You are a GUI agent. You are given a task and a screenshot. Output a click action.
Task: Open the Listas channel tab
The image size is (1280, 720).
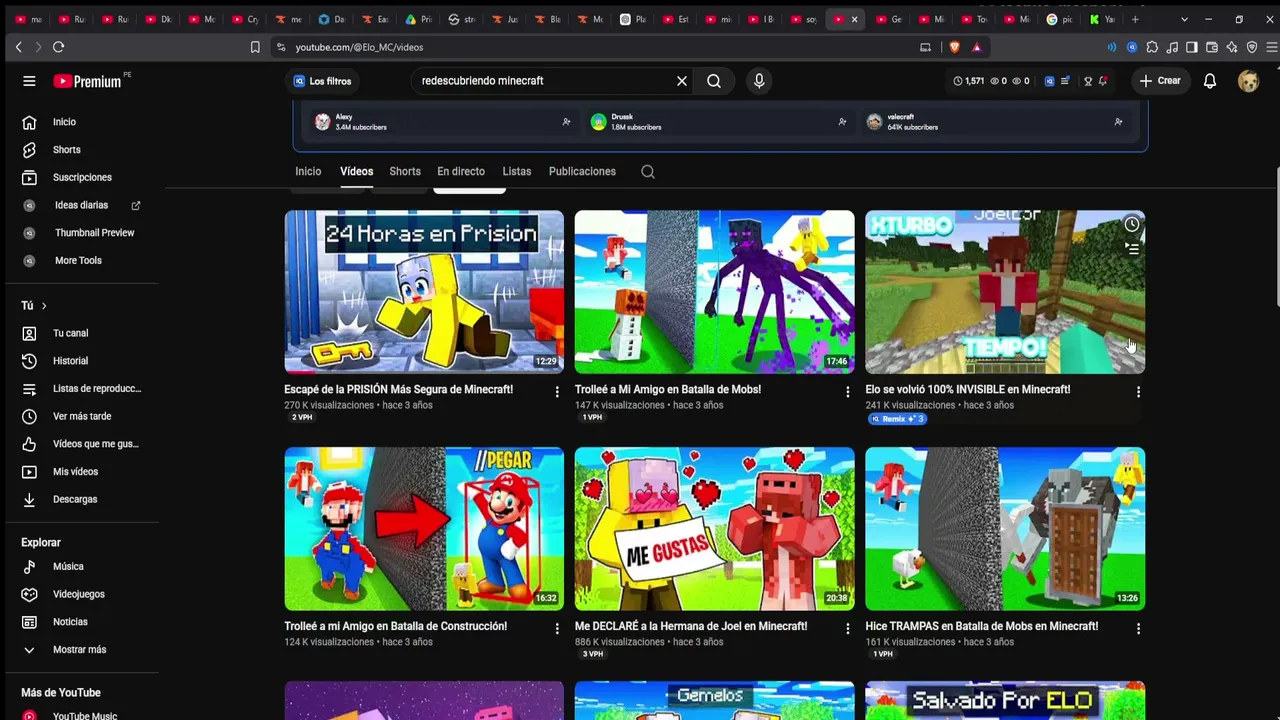pos(517,172)
